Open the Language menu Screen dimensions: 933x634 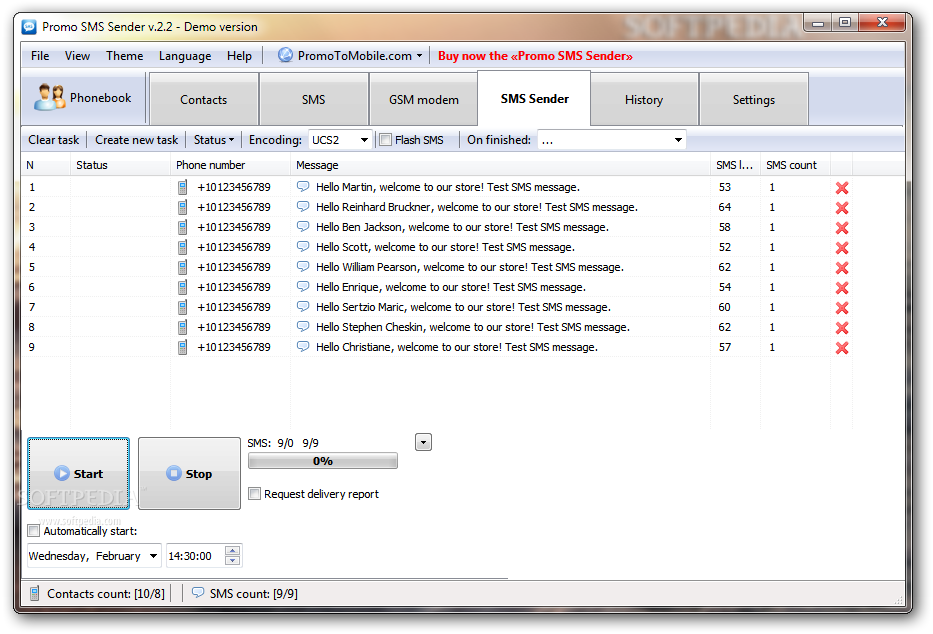pos(184,56)
